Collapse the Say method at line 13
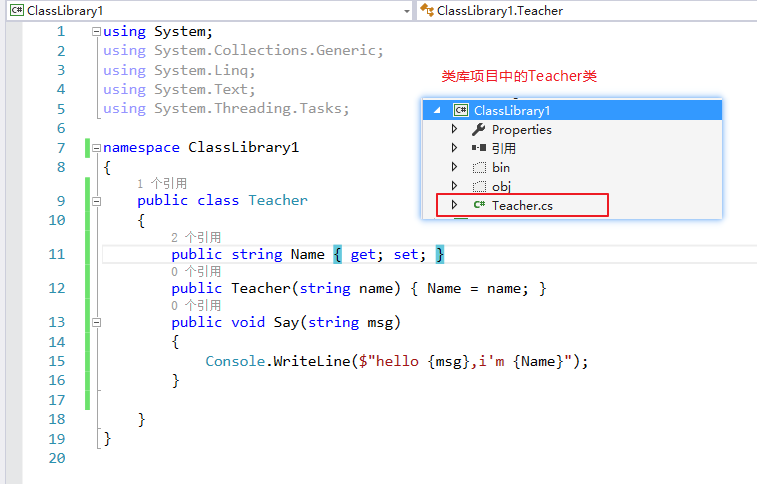This screenshot has width=757, height=484. pos(96,323)
